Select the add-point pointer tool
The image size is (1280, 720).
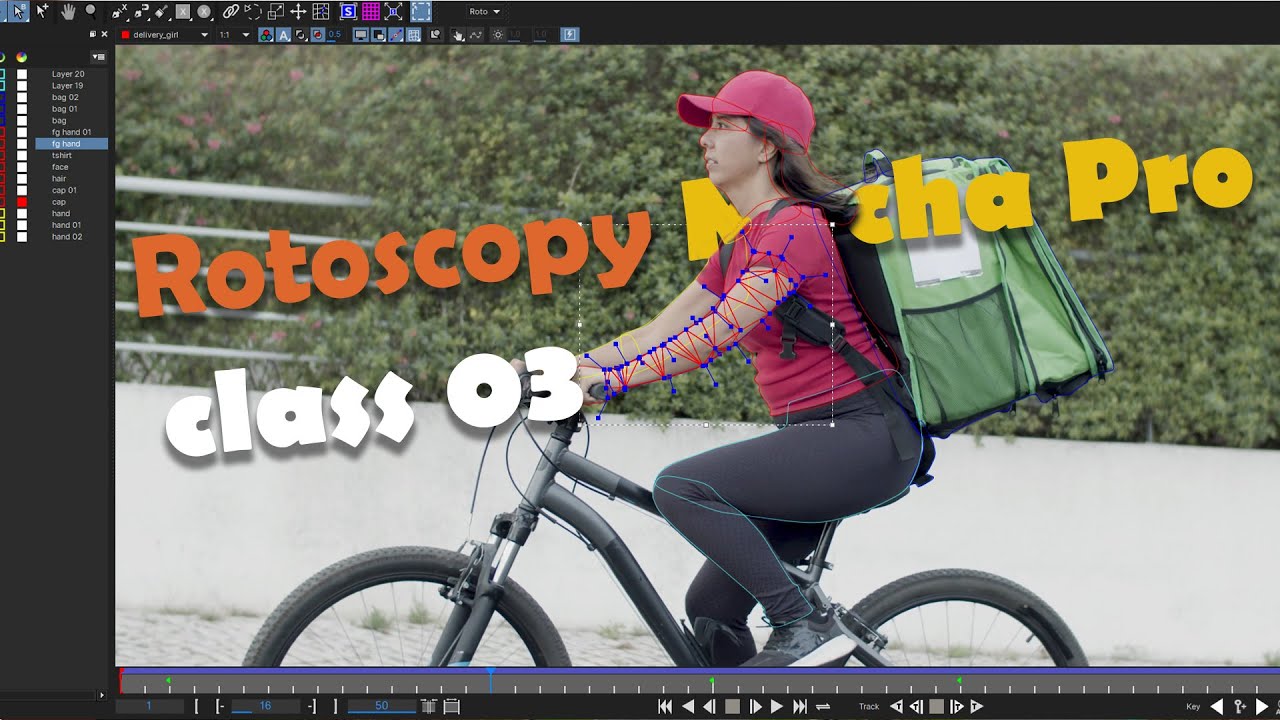(x=42, y=12)
